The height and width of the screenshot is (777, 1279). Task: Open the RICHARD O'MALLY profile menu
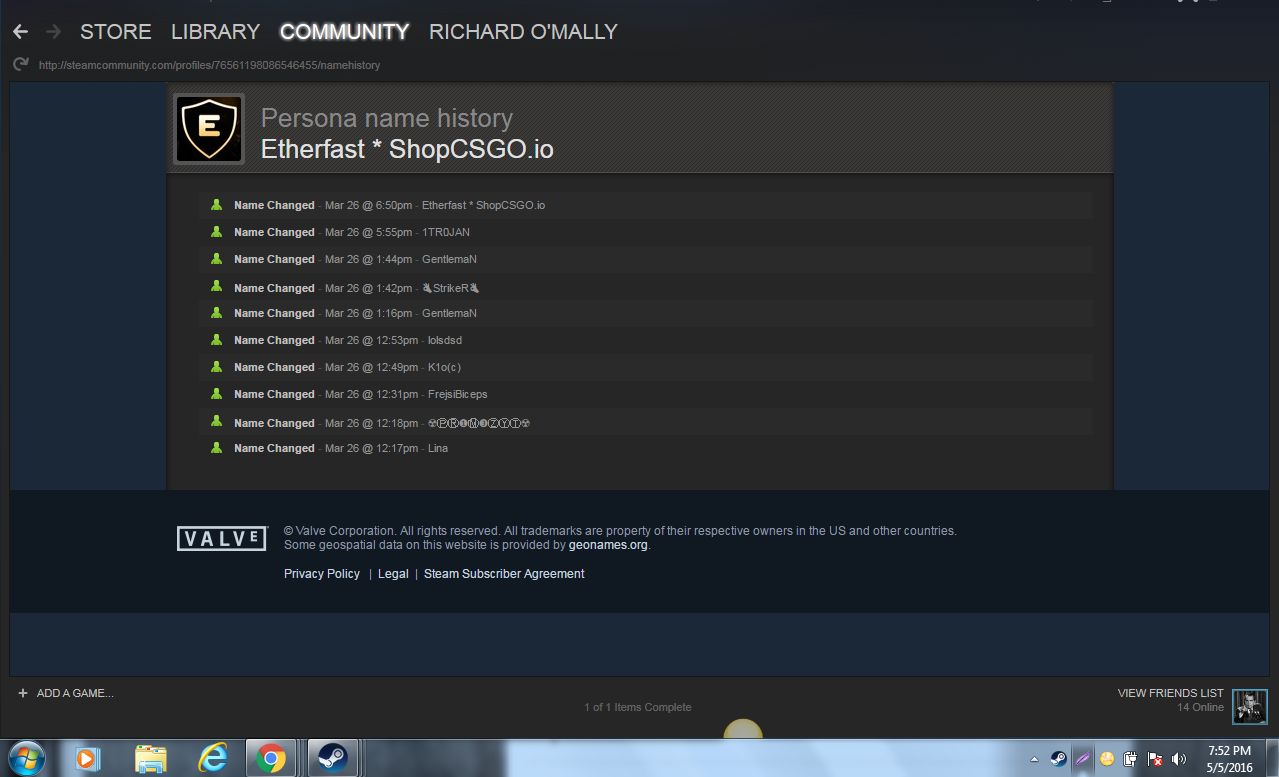523,32
